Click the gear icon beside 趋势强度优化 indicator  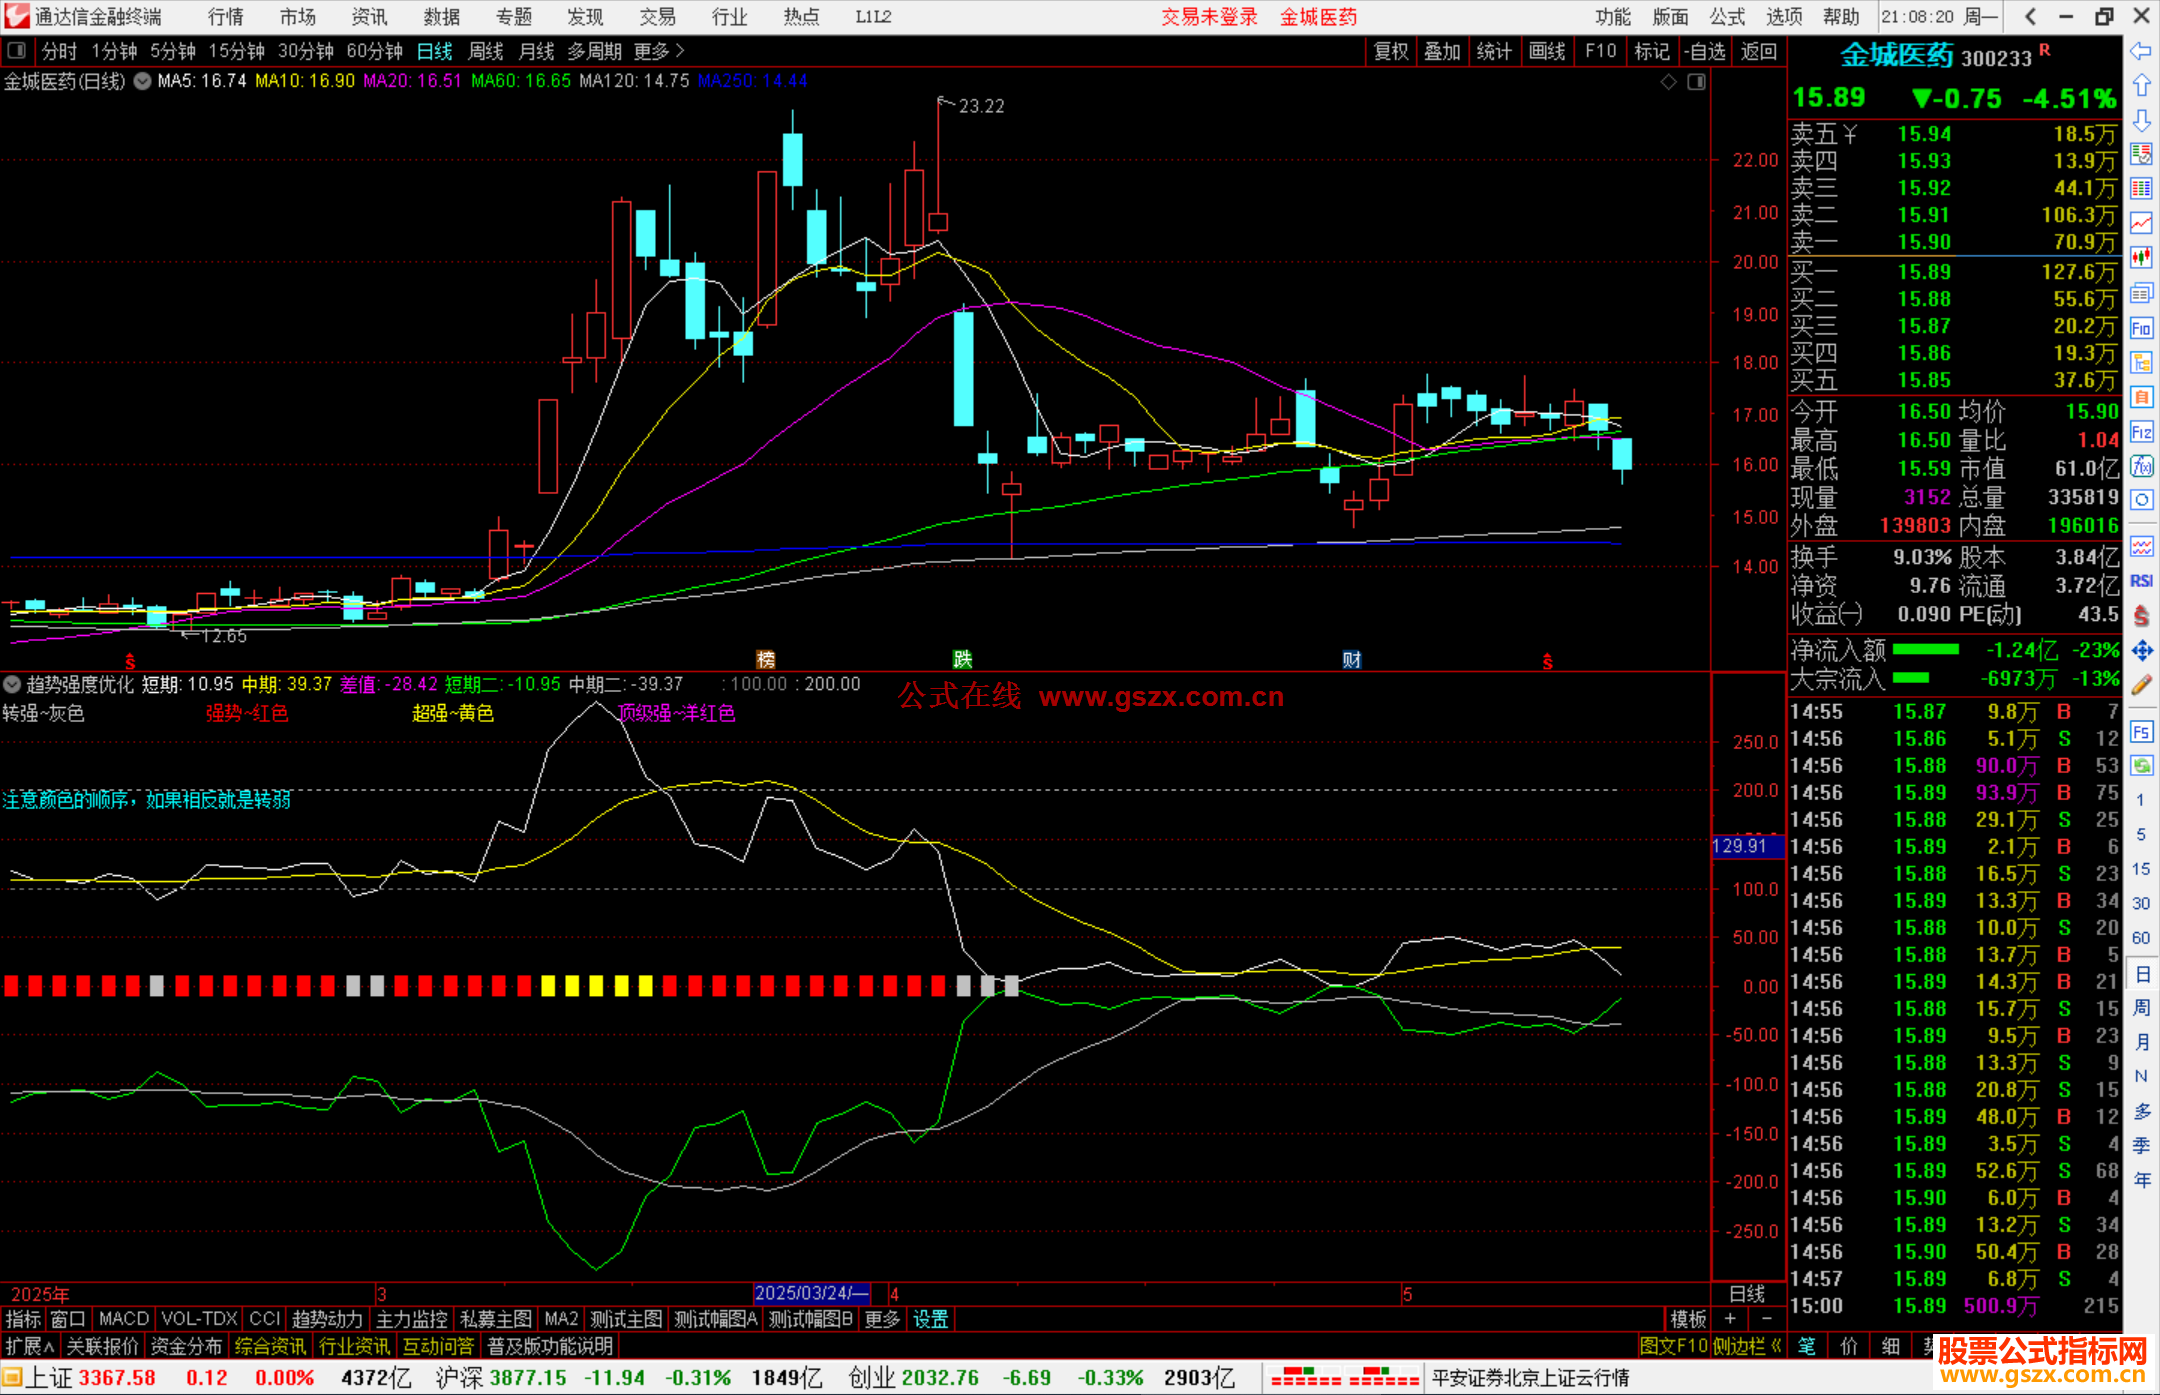coord(12,685)
